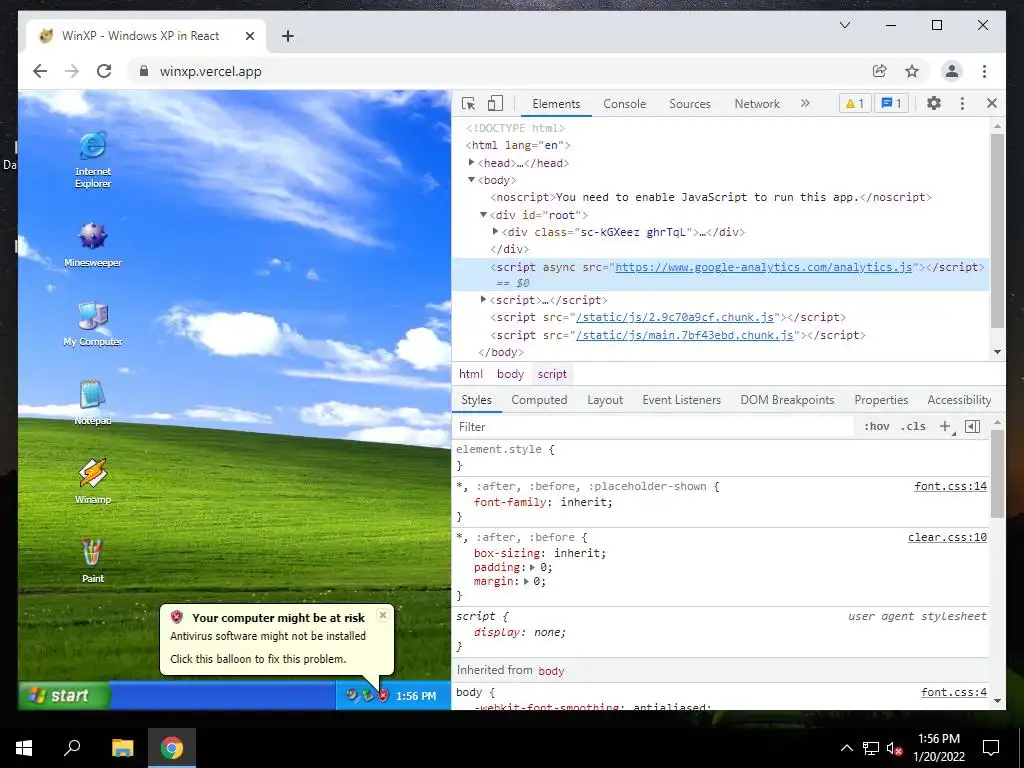1024x768 pixels.
Task: Select html in the breadcrumb bar
Action: click(471, 374)
